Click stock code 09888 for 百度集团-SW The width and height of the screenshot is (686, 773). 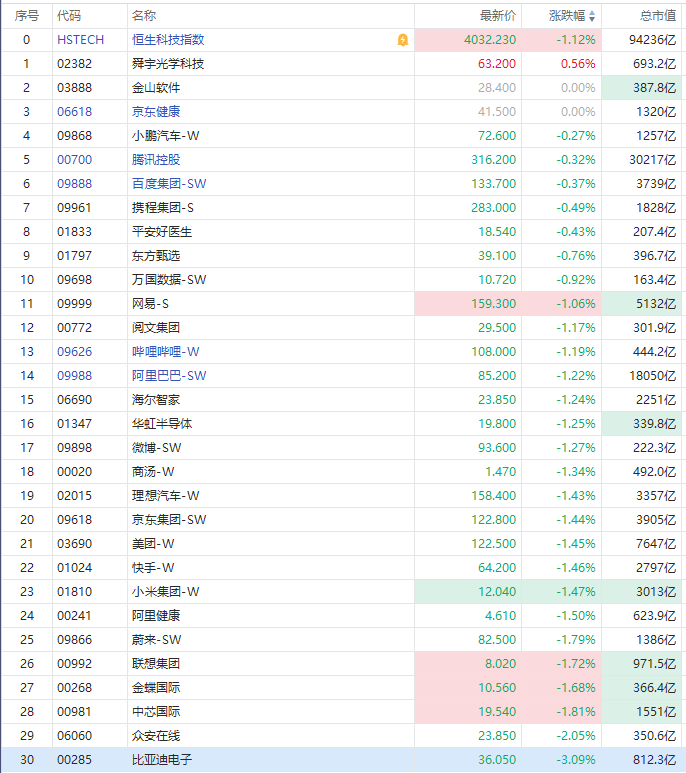coord(74,184)
